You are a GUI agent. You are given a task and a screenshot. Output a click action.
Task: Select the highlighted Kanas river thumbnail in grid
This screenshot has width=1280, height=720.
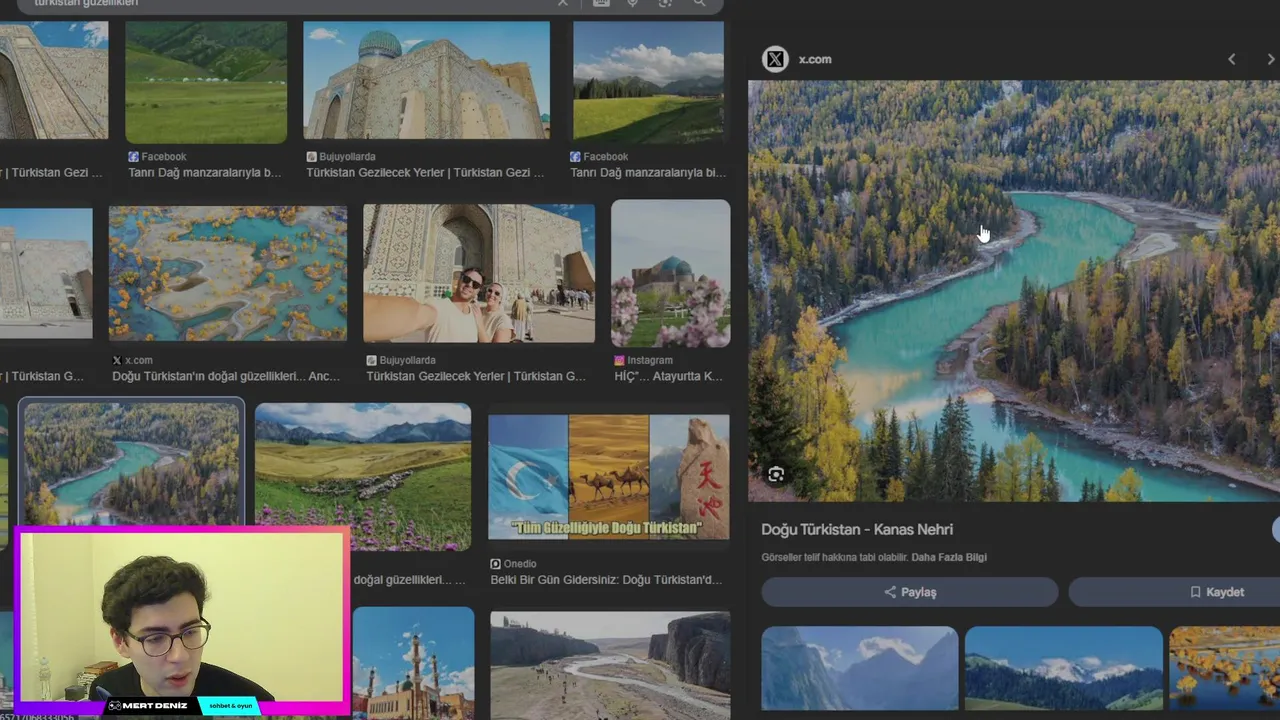132,462
